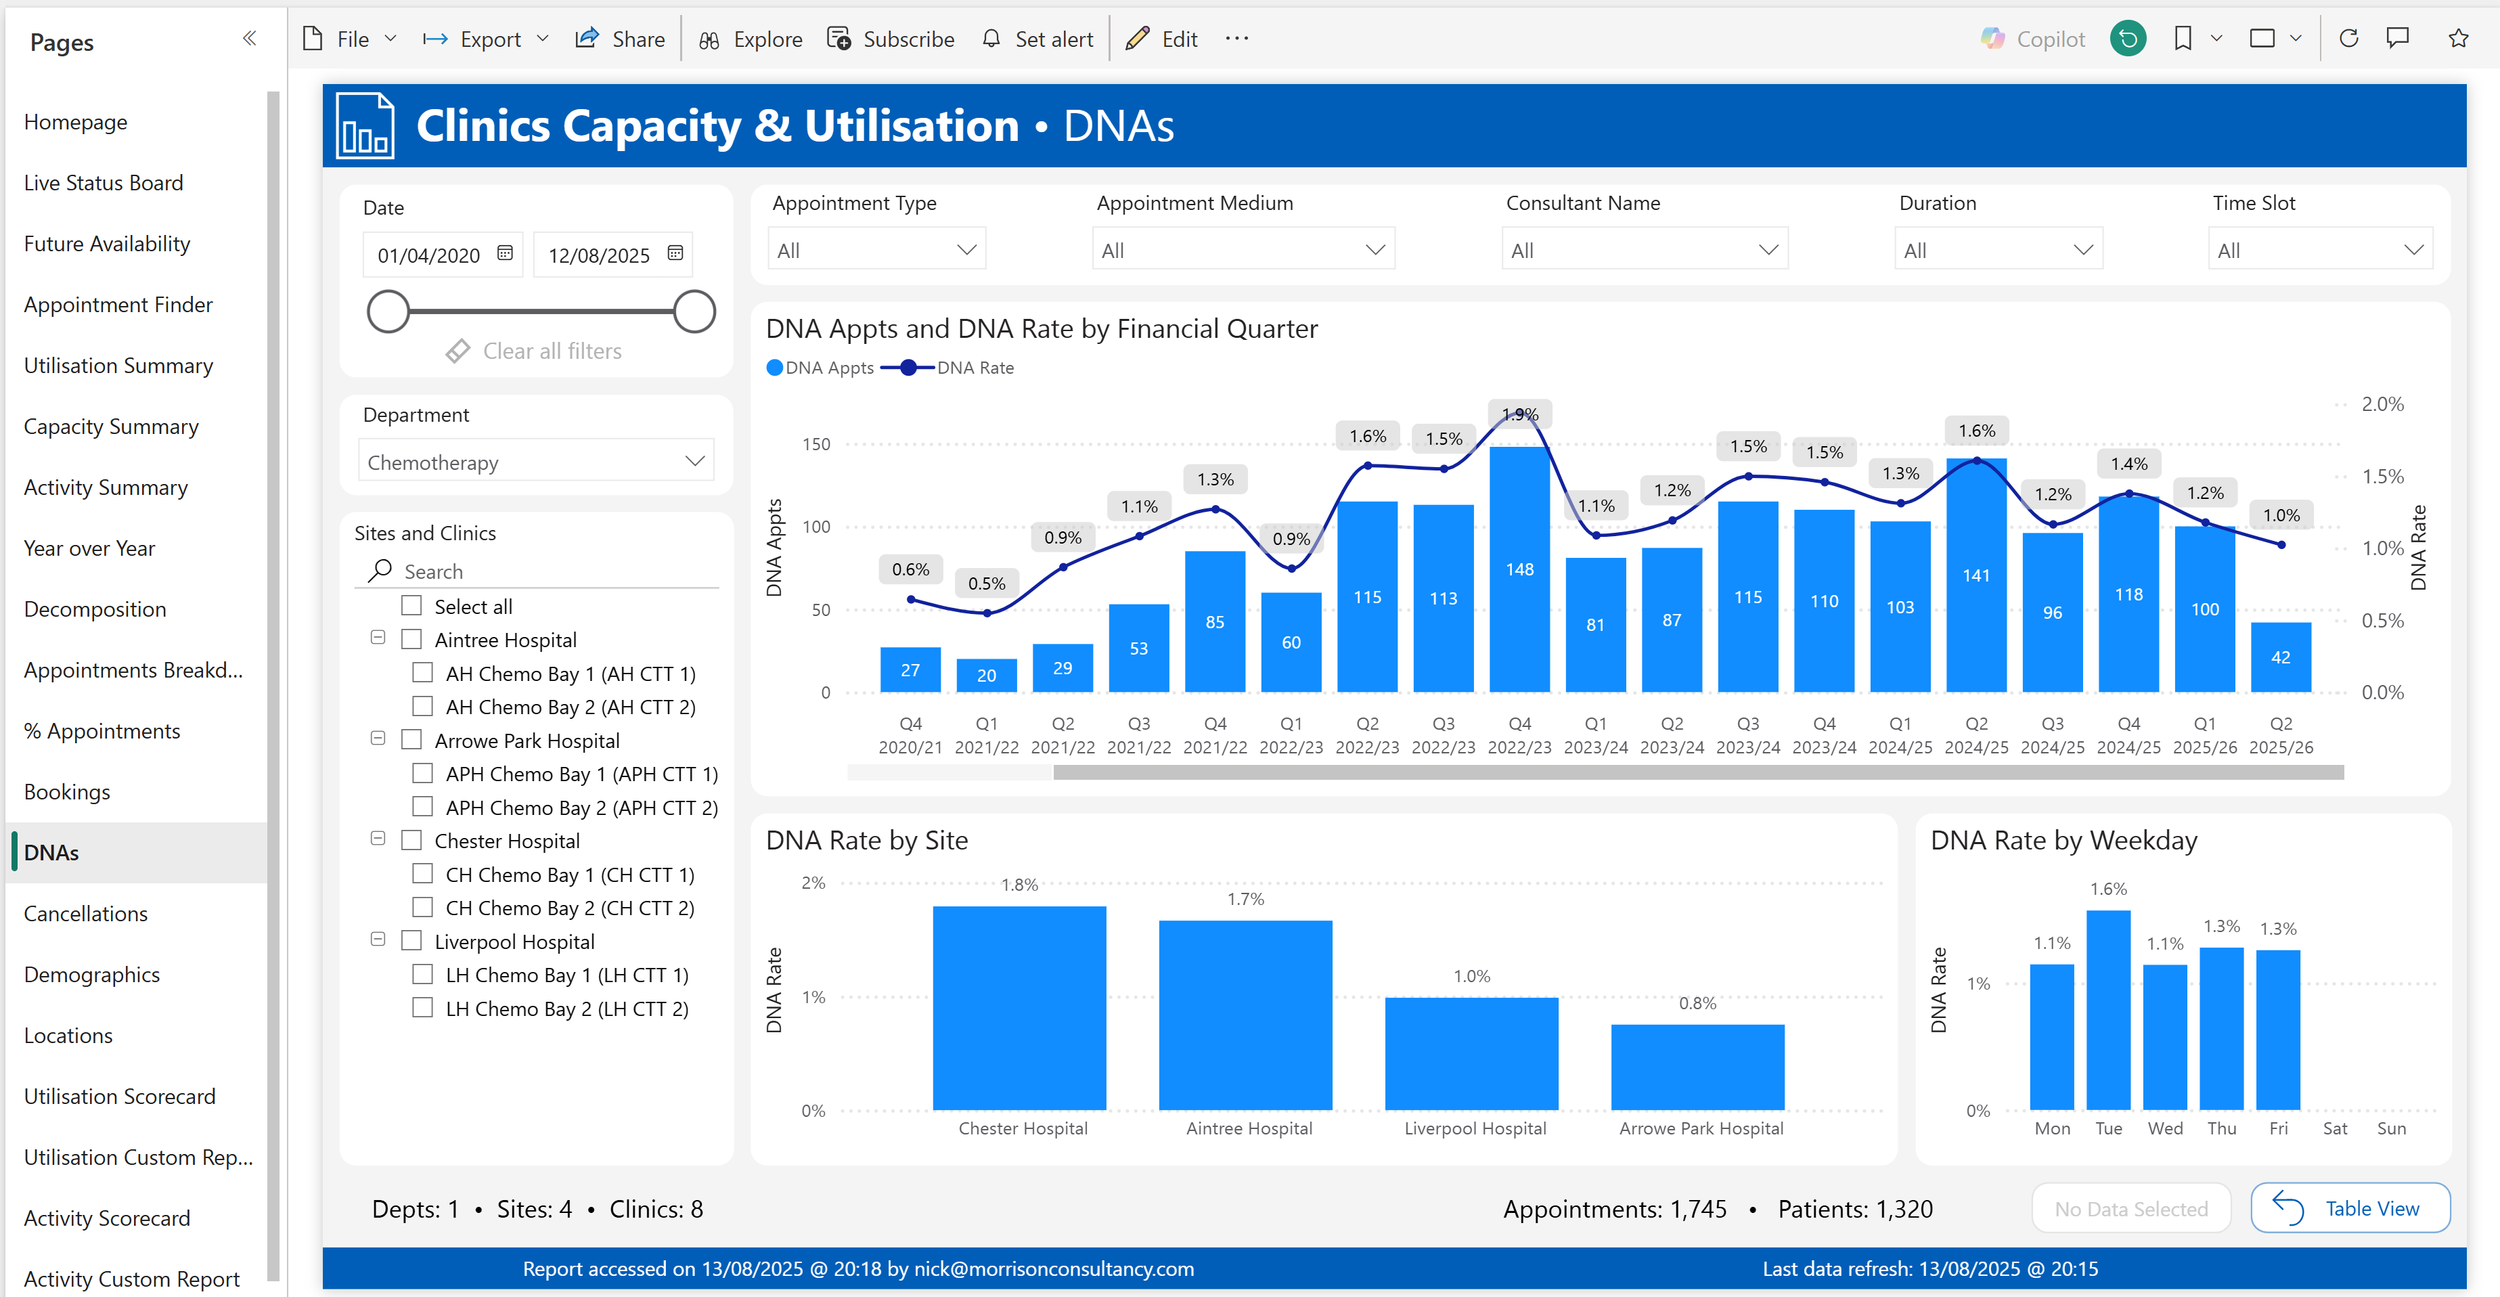
Task: Open the bookmark icon
Action: 2183,39
